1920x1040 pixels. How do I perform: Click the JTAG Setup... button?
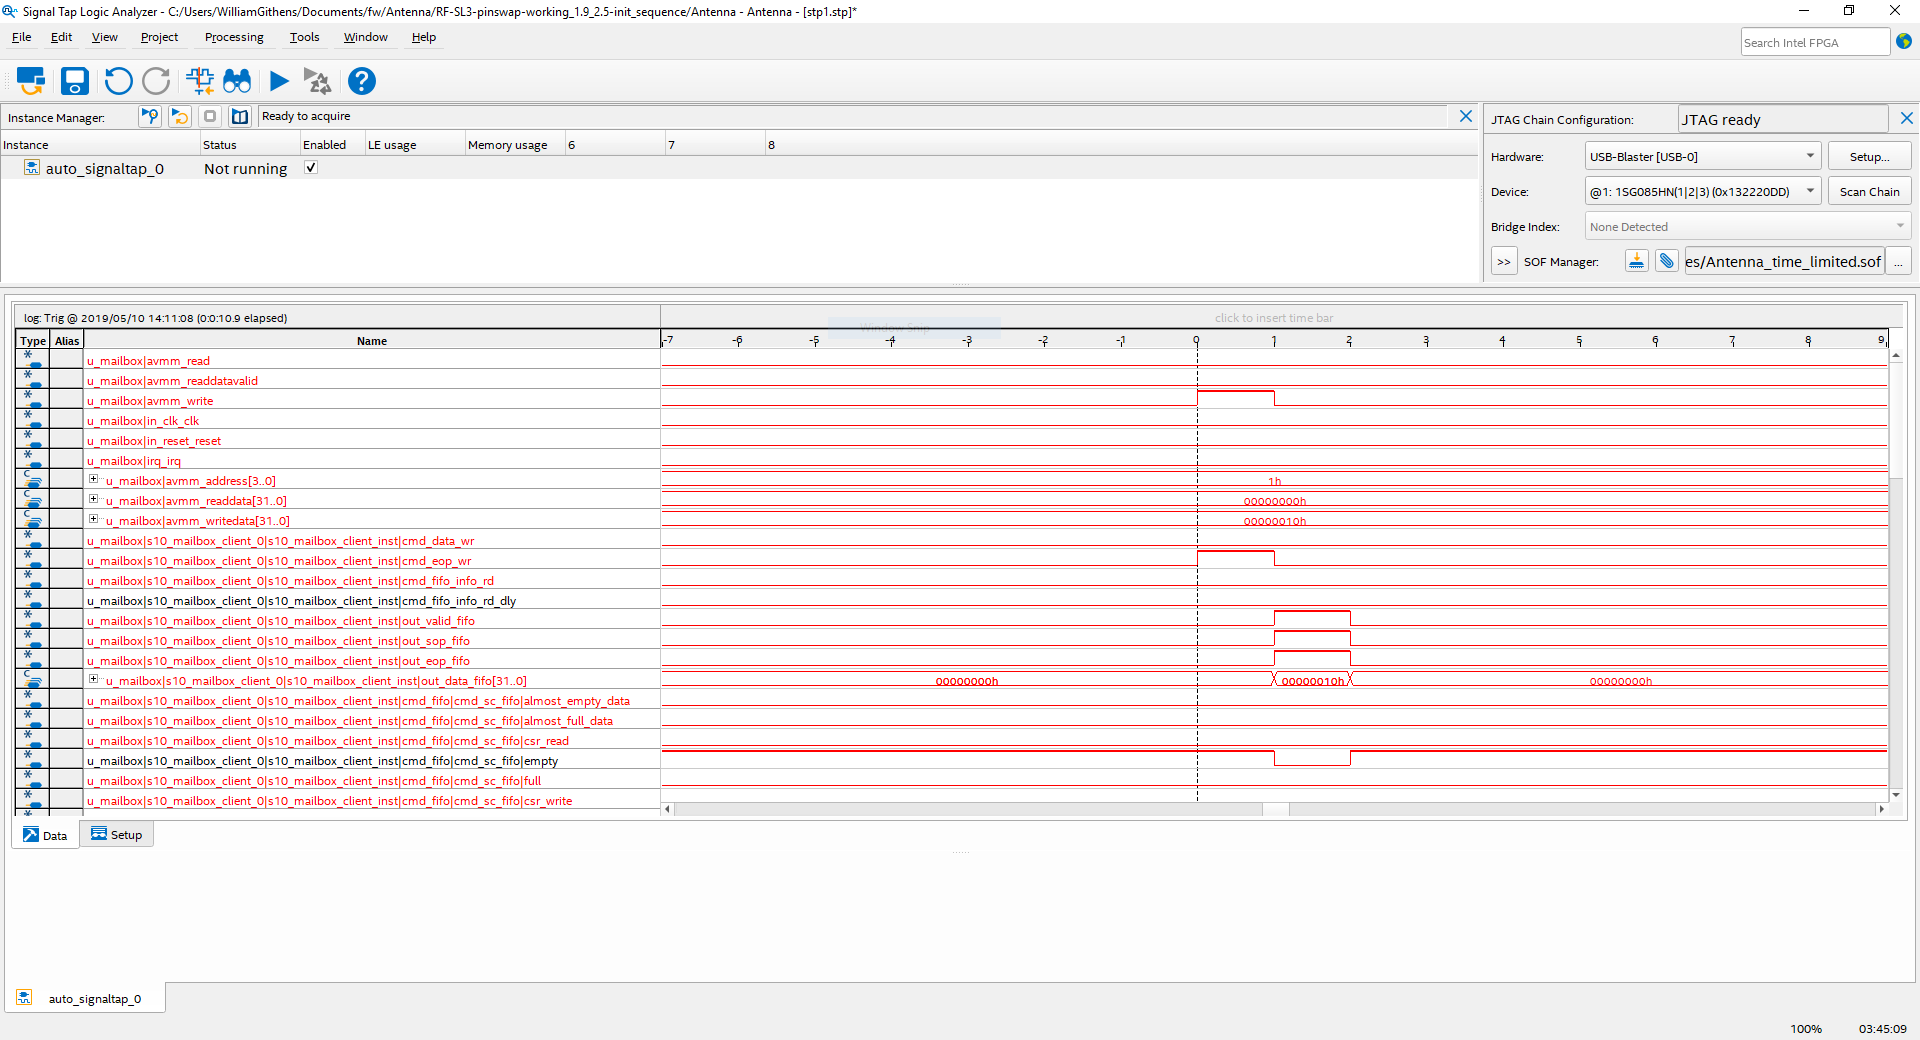[1869, 156]
